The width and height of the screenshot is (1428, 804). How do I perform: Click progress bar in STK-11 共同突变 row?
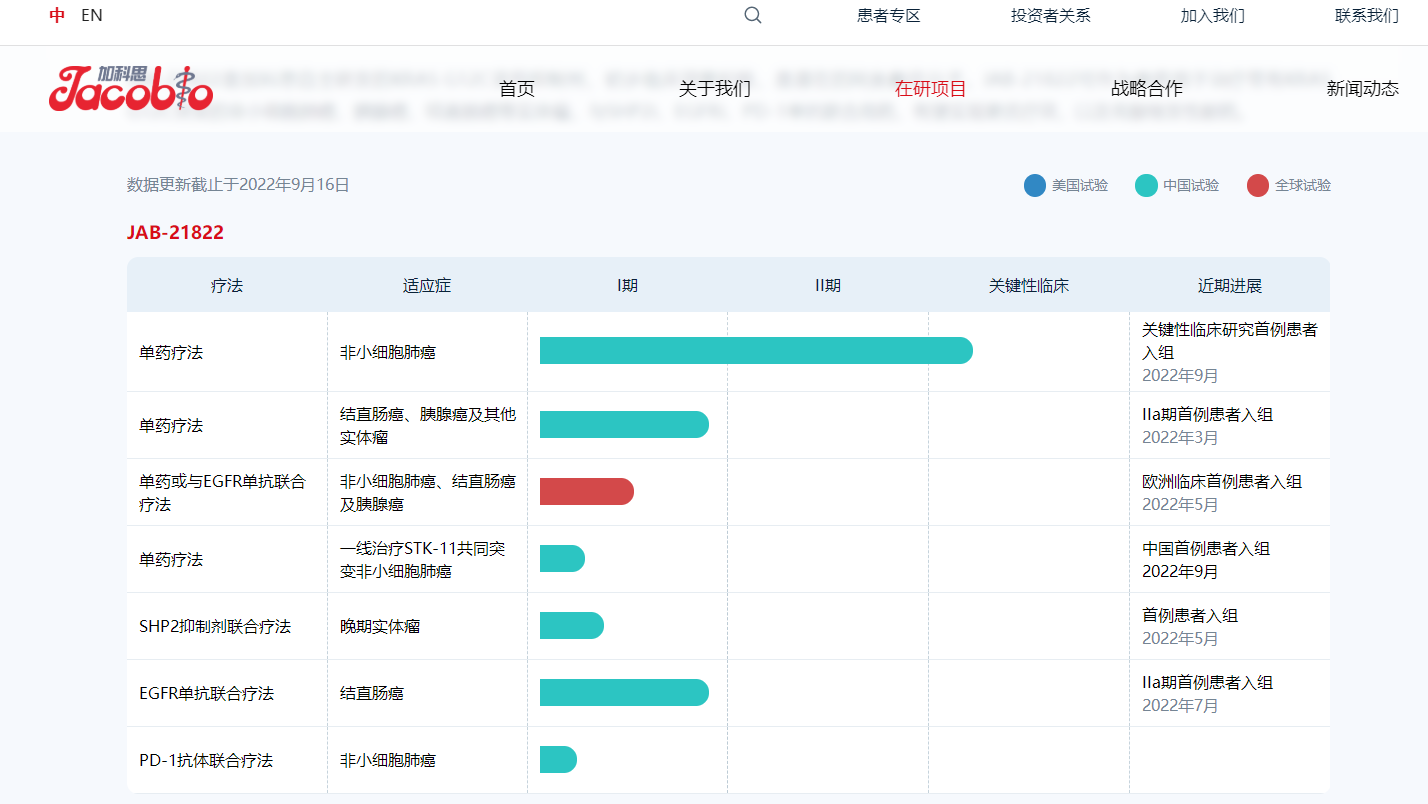[562, 558]
